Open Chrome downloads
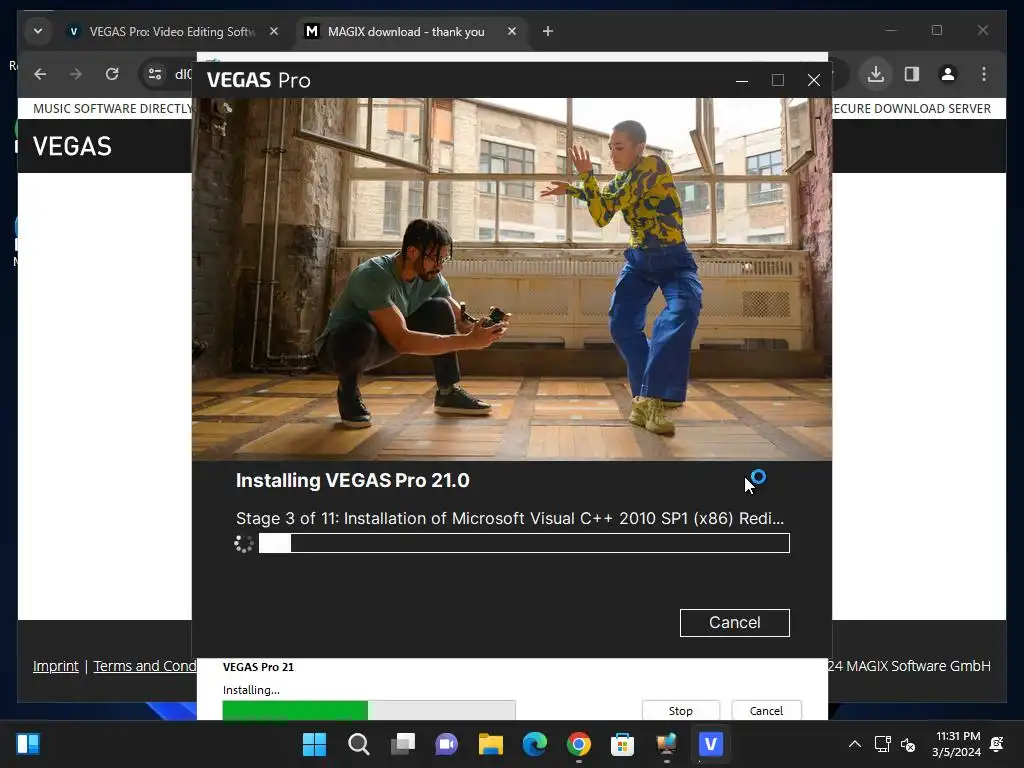The image size is (1024, 768). (x=876, y=74)
